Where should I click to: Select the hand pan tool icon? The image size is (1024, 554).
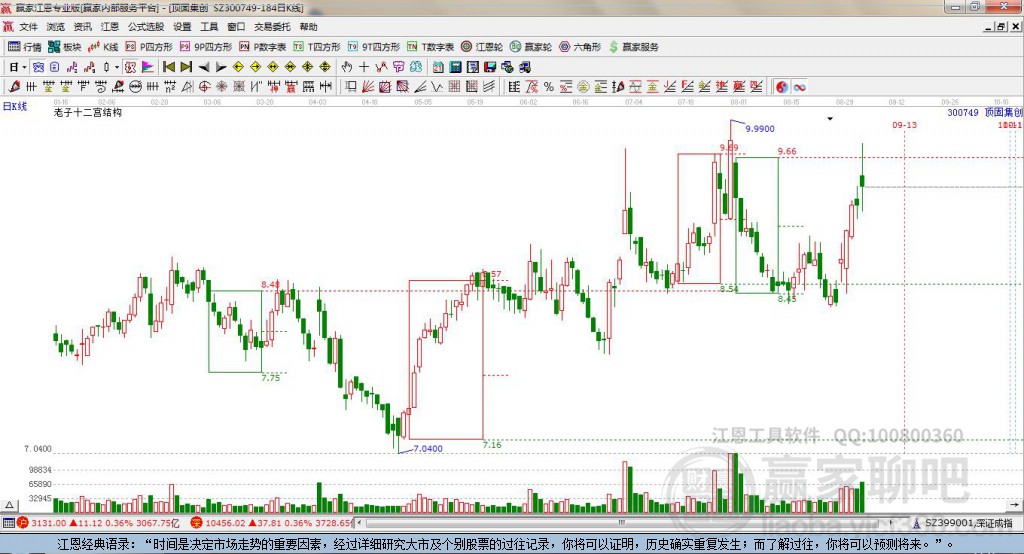(347, 67)
